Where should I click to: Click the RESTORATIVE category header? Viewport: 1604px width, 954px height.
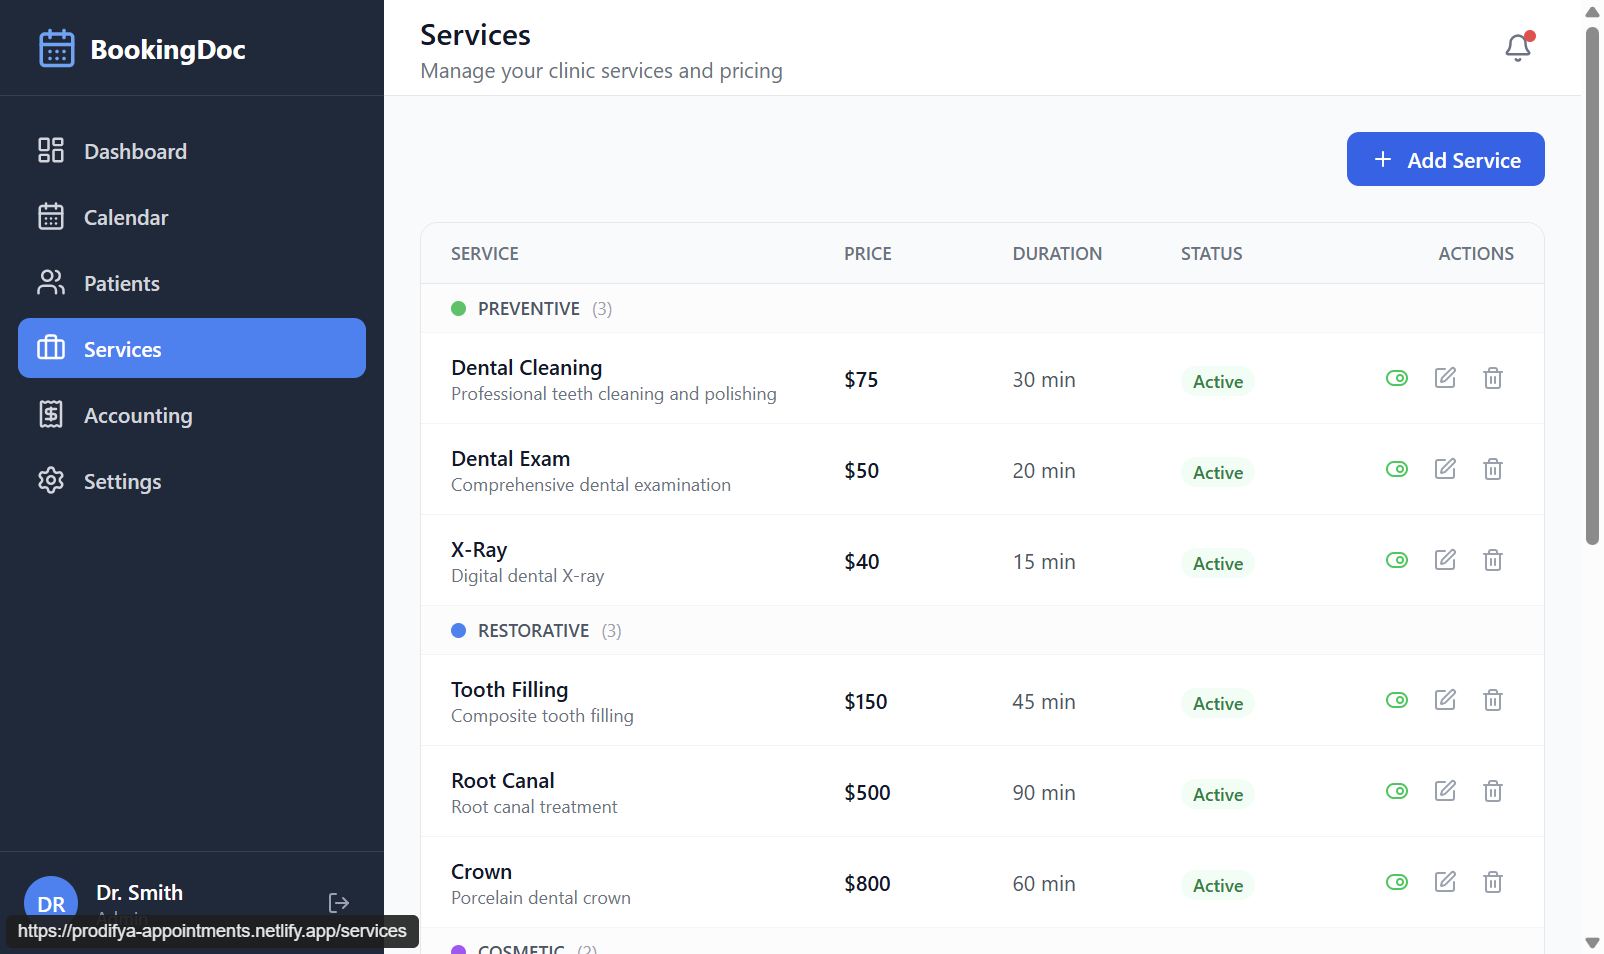533,631
